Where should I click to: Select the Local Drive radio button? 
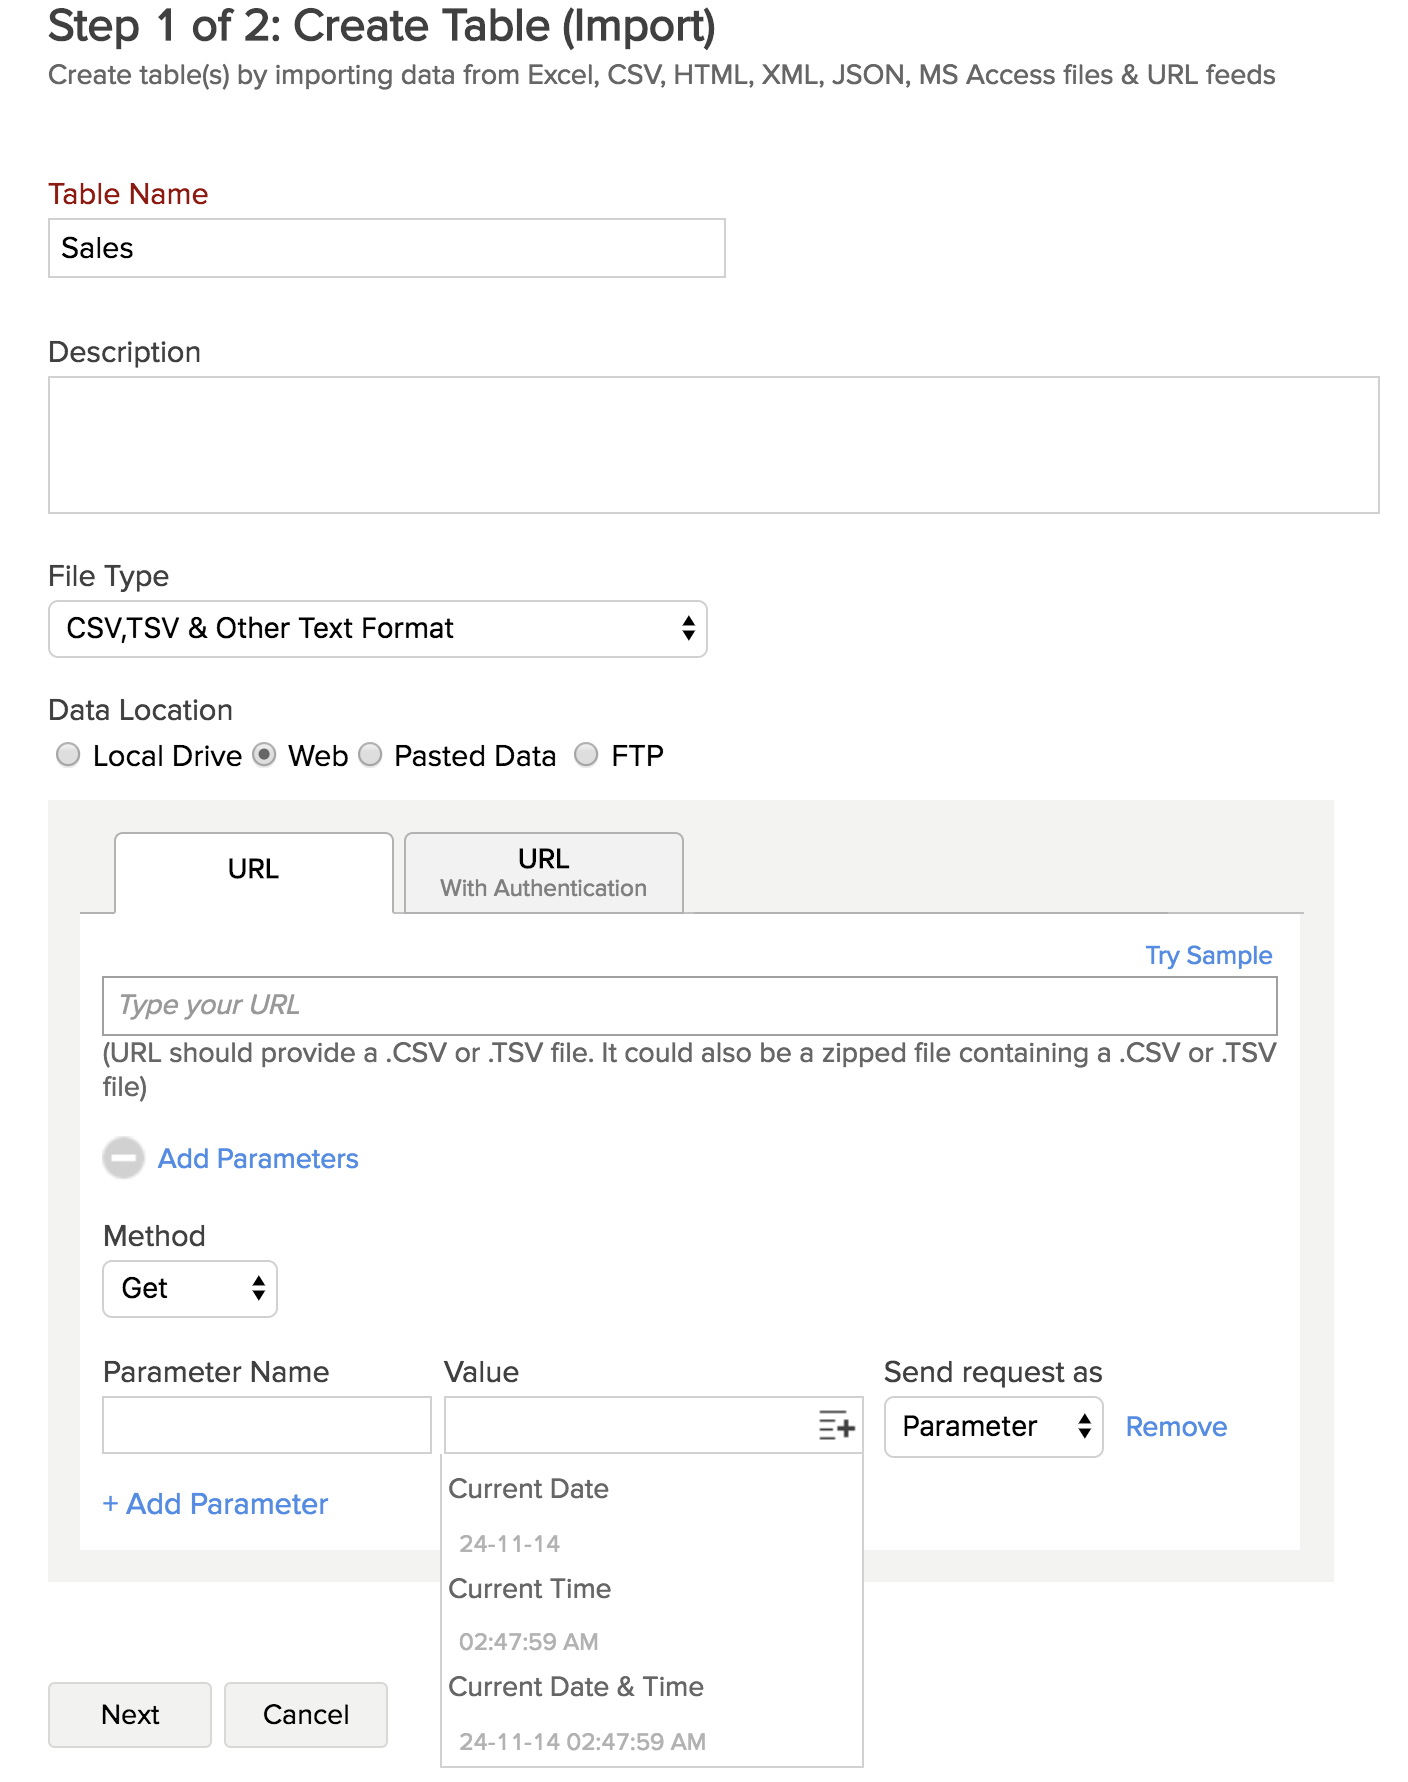(68, 755)
